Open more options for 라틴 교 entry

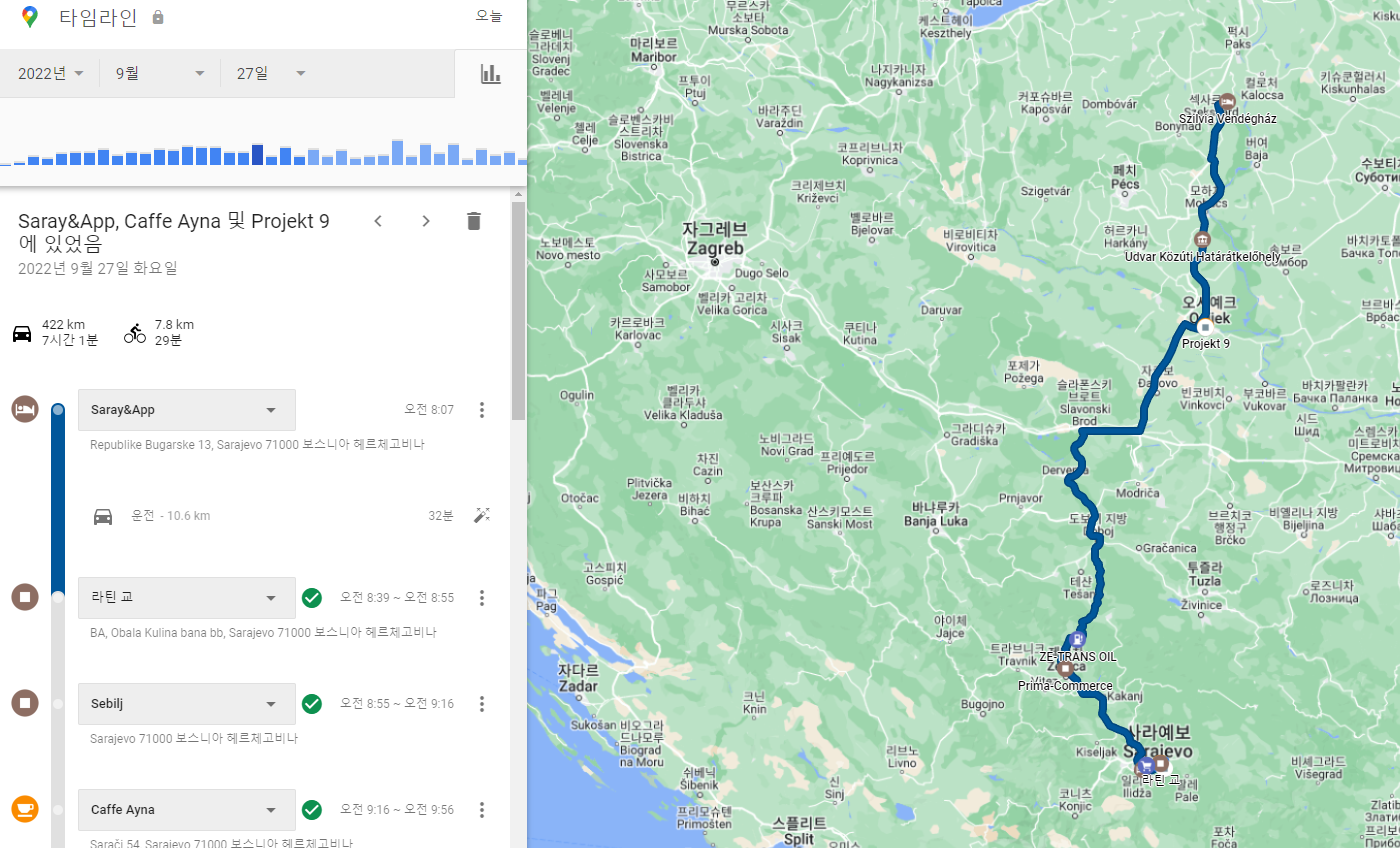click(x=482, y=598)
